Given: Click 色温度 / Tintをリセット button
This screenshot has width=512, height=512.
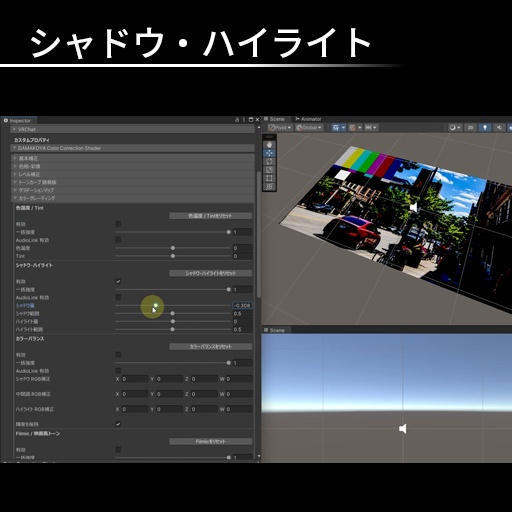Looking at the screenshot, I should click(211, 216).
